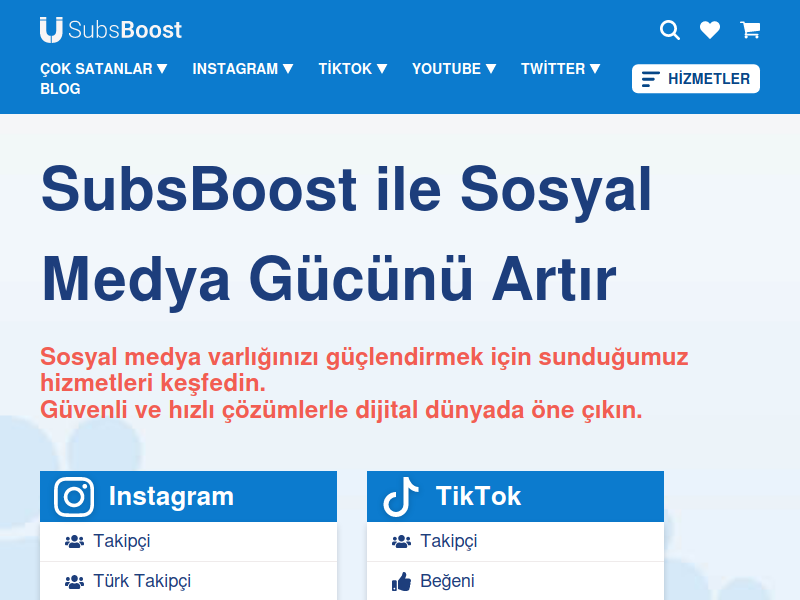Go to the BLOG page
This screenshot has width=800, height=600.
(60, 89)
